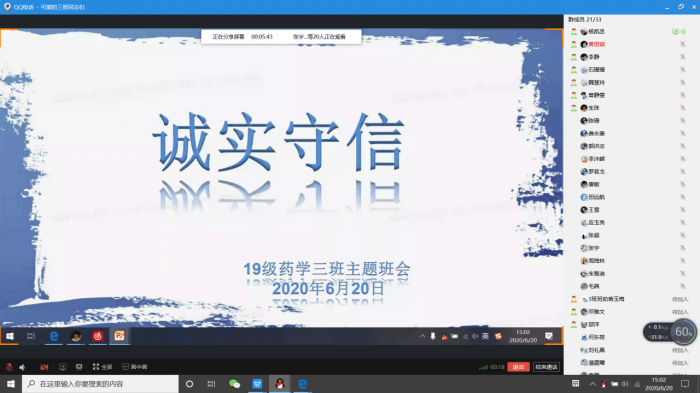This screenshot has height=393, width=700.
Task: Open Edge browser on Windows taskbar
Action: pos(303,384)
